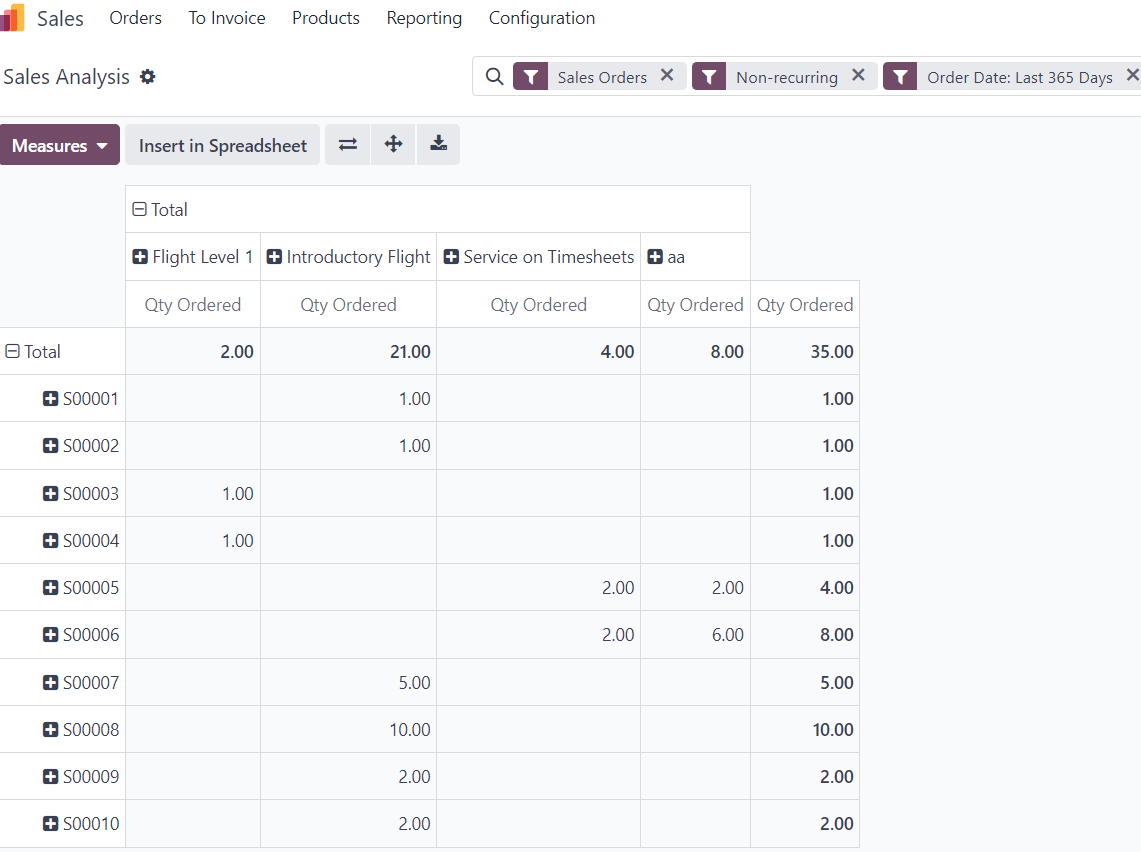
Task: Open the Measures dropdown
Action: coord(60,145)
